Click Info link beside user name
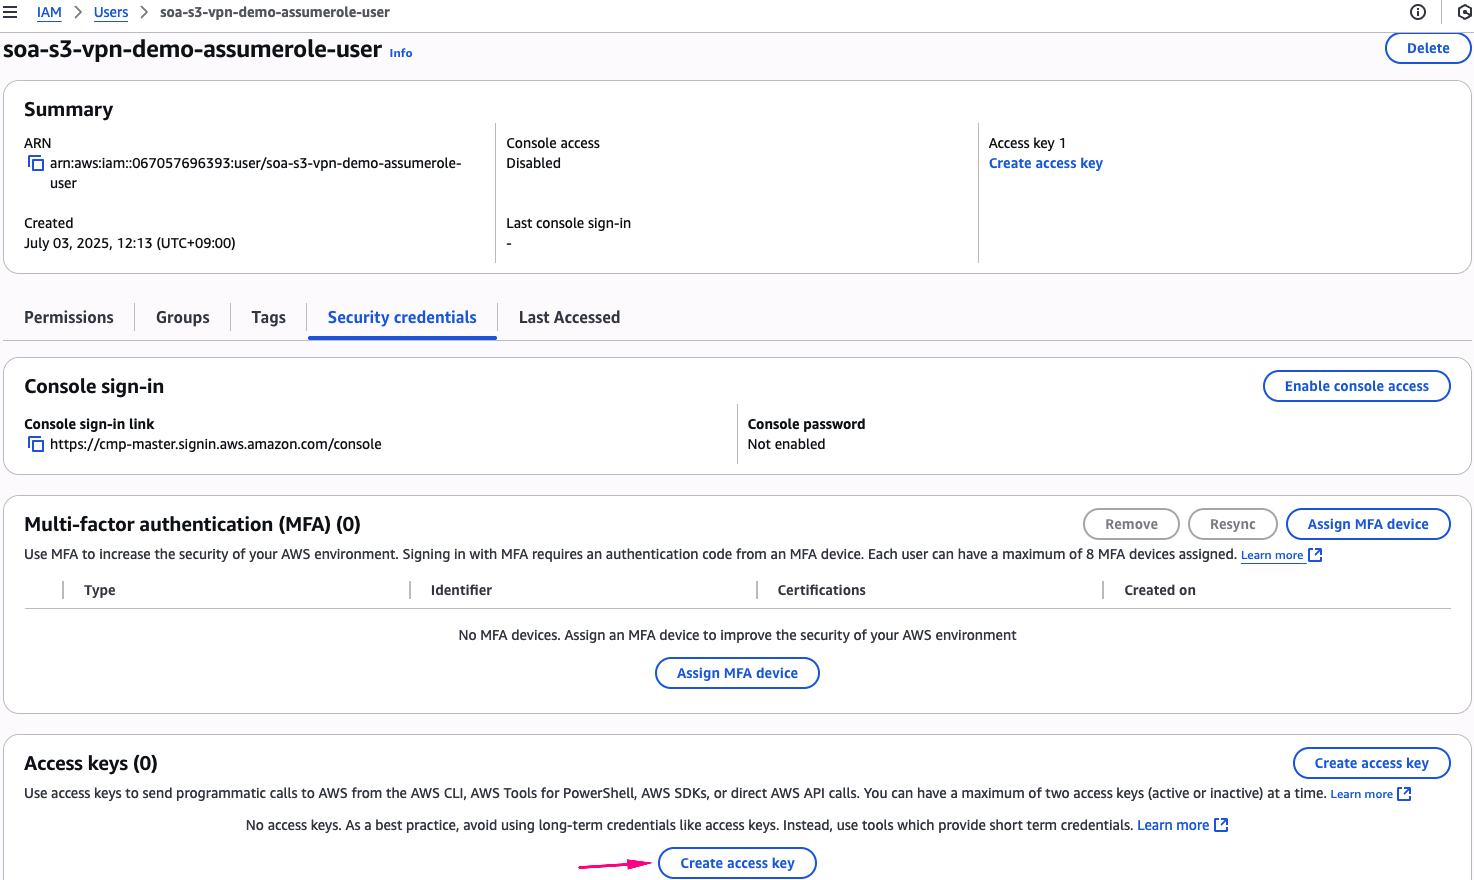The image size is (1474, 880). point(401,53)
